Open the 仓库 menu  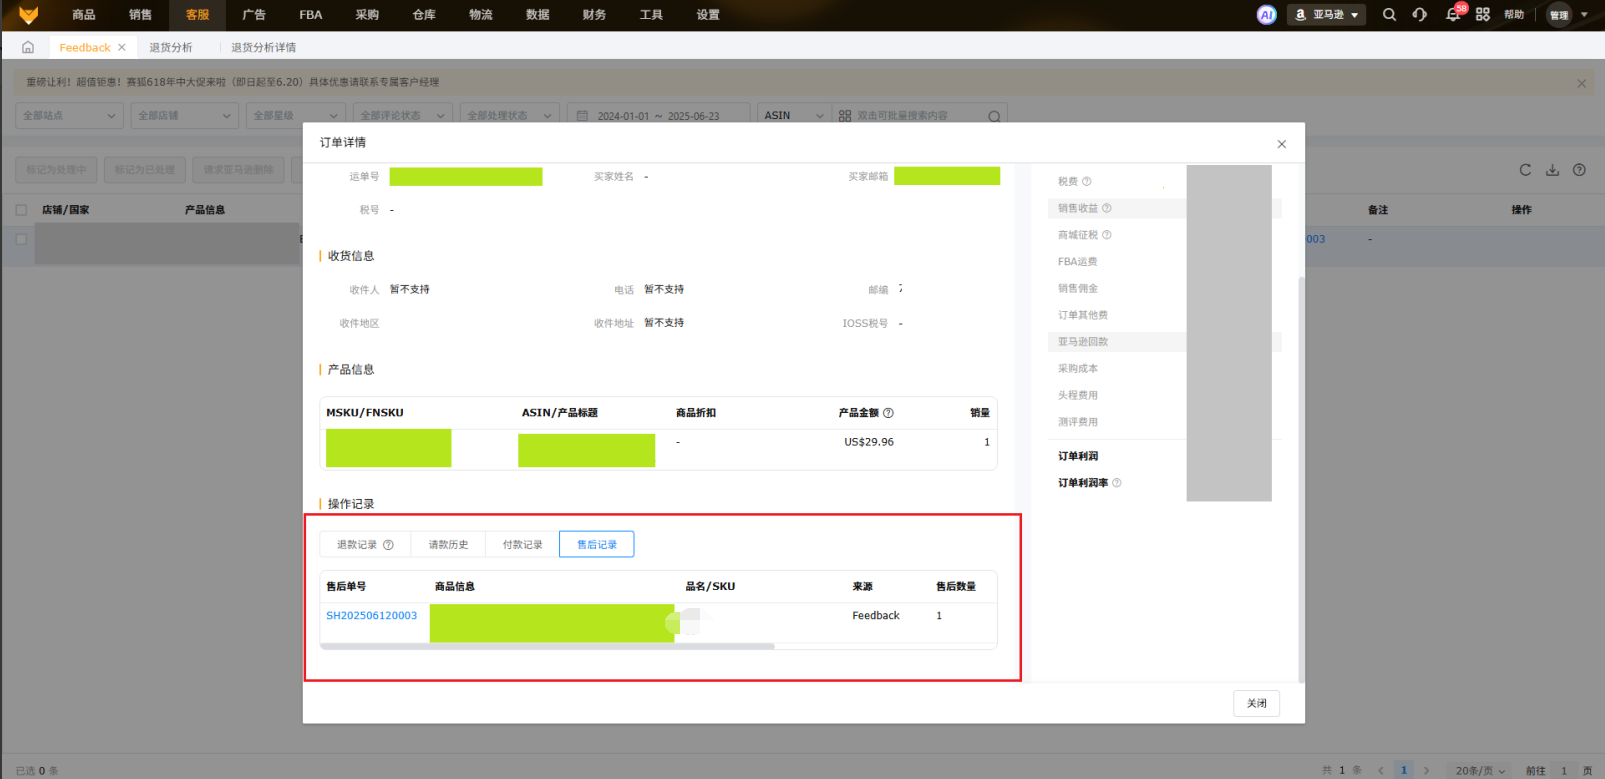(x=424, y=15)
